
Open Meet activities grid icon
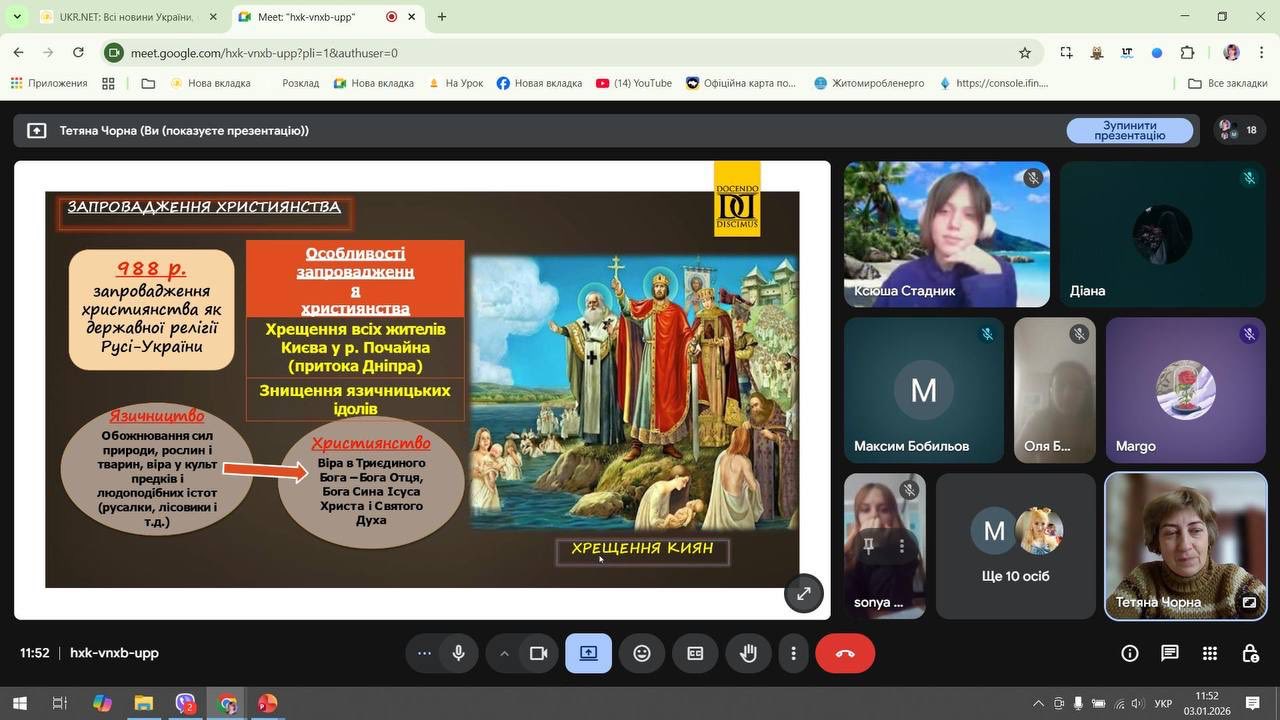click(x=1210, y=653)
